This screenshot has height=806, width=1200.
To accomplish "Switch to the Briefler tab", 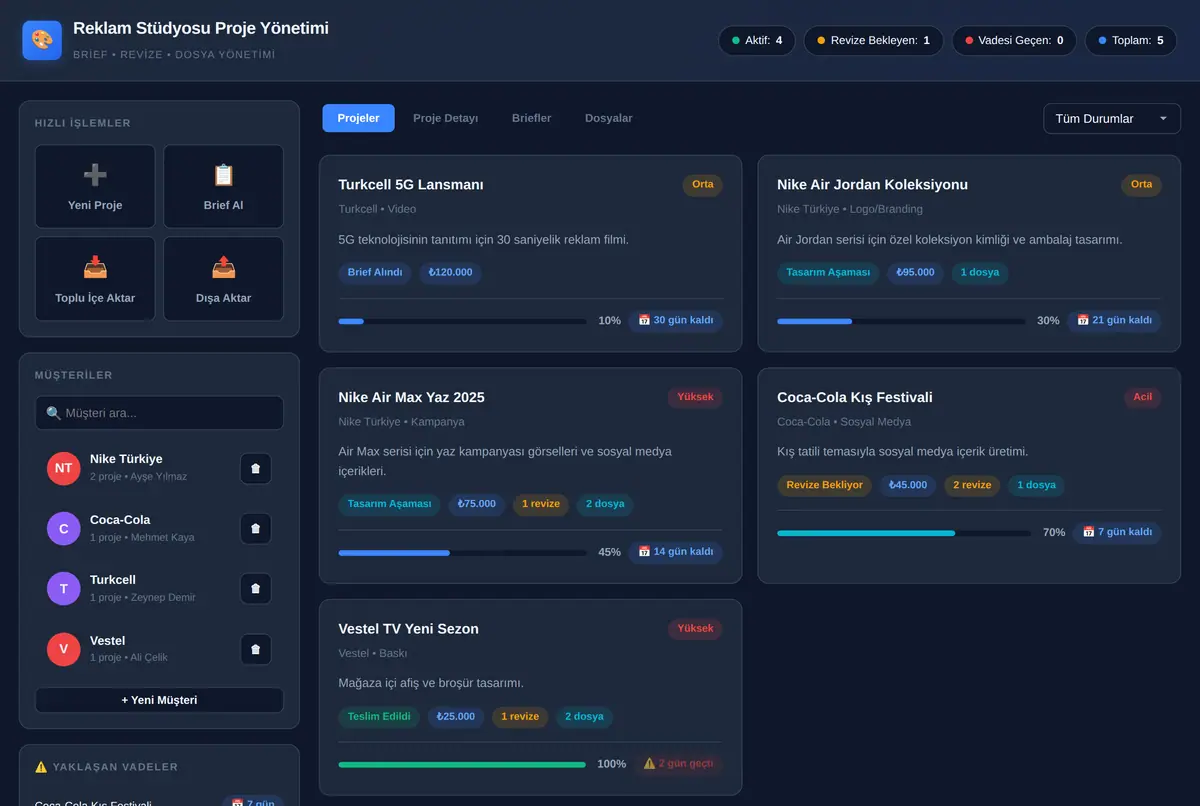I will point(532,118).
